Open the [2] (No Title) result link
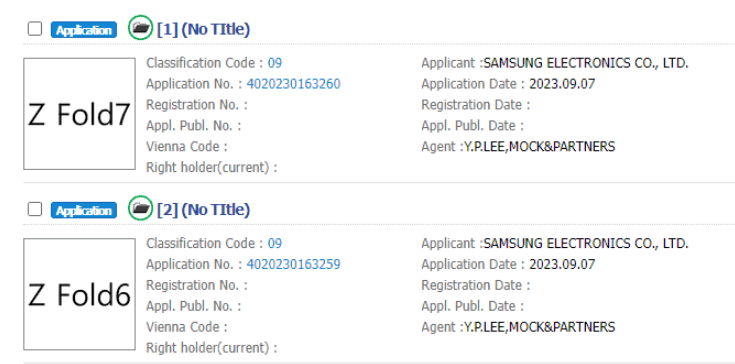 click(203, 209)
